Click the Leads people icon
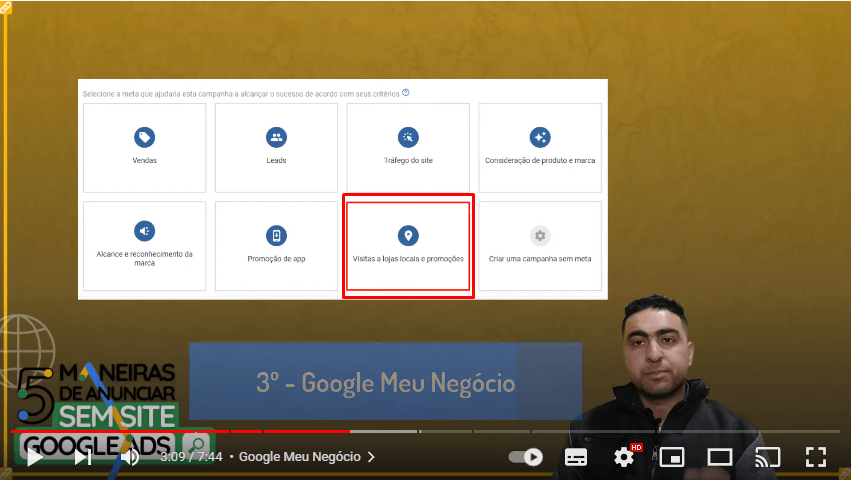Image resolution: width=851 pixels, height=480 pixels. pos(276,137)
